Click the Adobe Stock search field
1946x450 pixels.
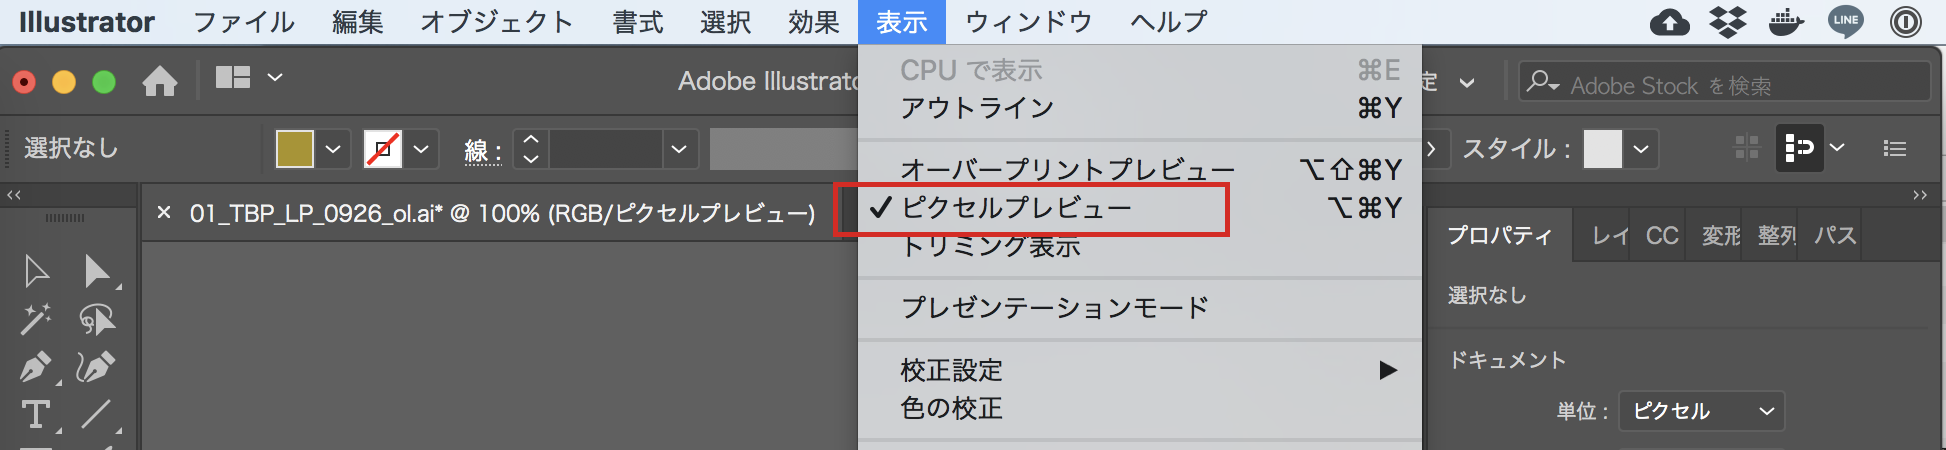[x=1725, y=84]
